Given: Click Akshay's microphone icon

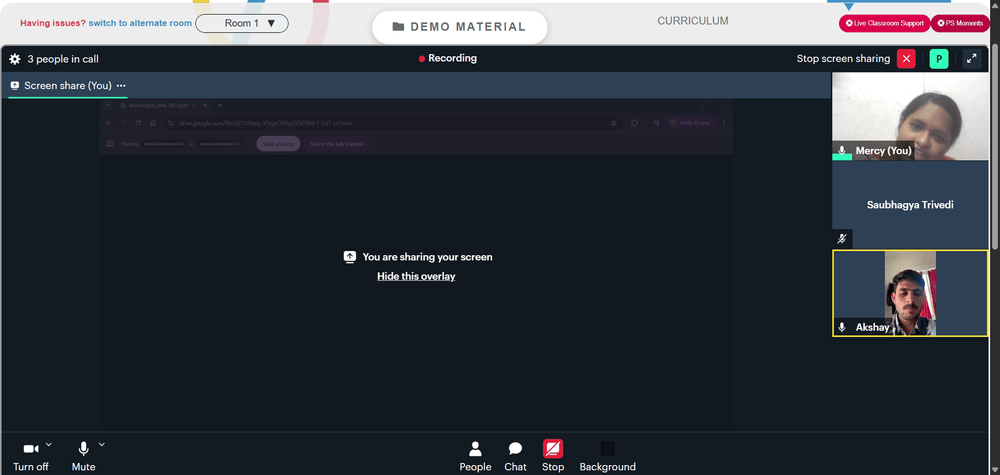Looking at the screenshot, I should tap(842, 327).
